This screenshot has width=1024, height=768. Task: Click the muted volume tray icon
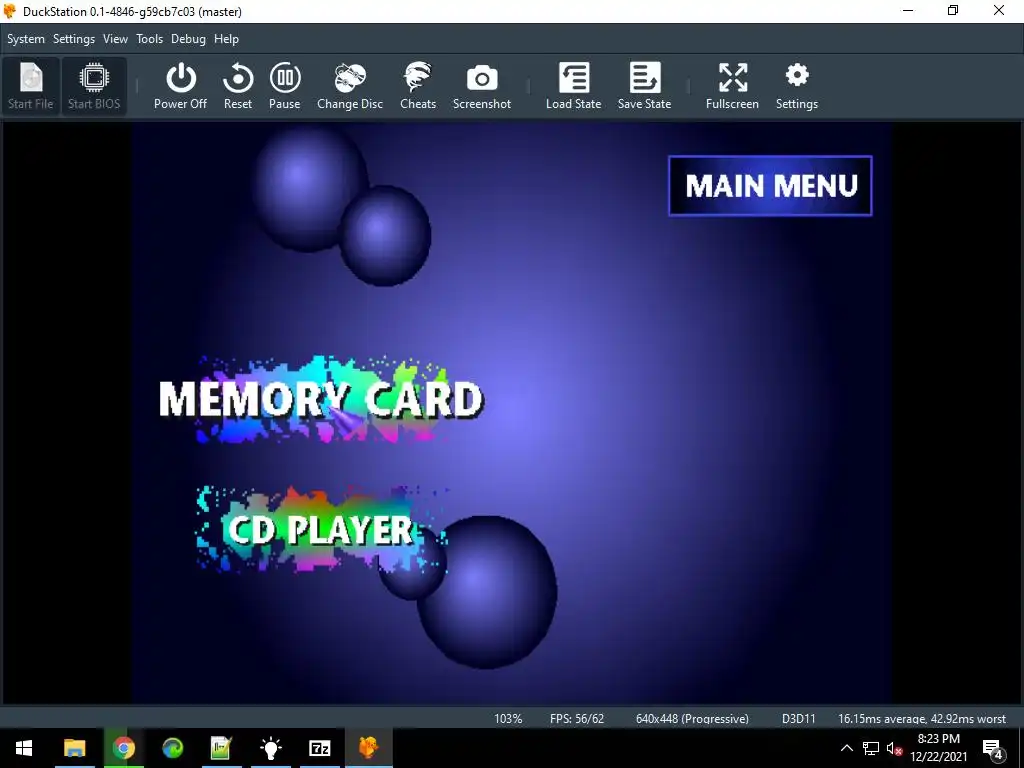pyautogui.click(x=894, y=748)
